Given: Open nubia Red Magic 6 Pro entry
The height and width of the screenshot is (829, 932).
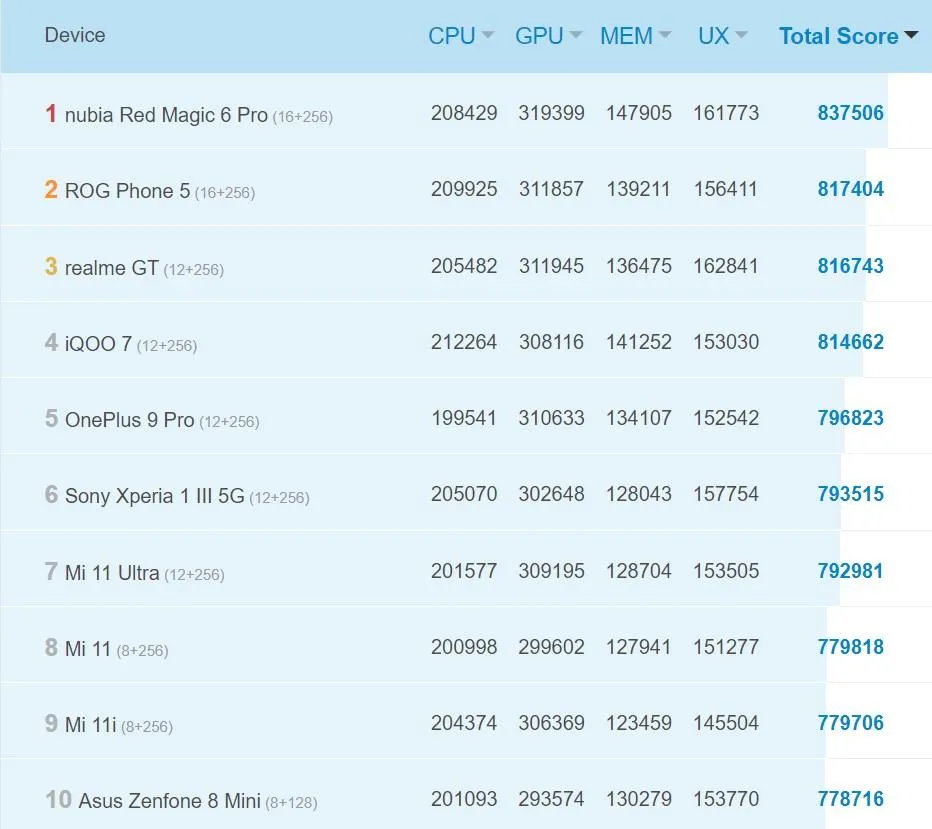Looking at the screenshot, I should 166,115.
